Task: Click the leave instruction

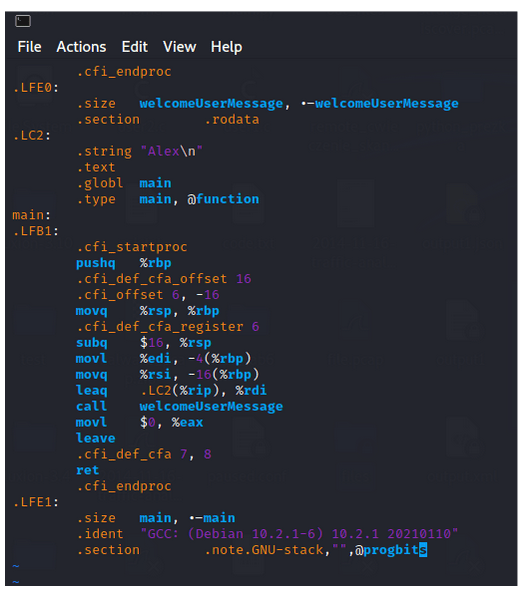Action: [96, 438]
